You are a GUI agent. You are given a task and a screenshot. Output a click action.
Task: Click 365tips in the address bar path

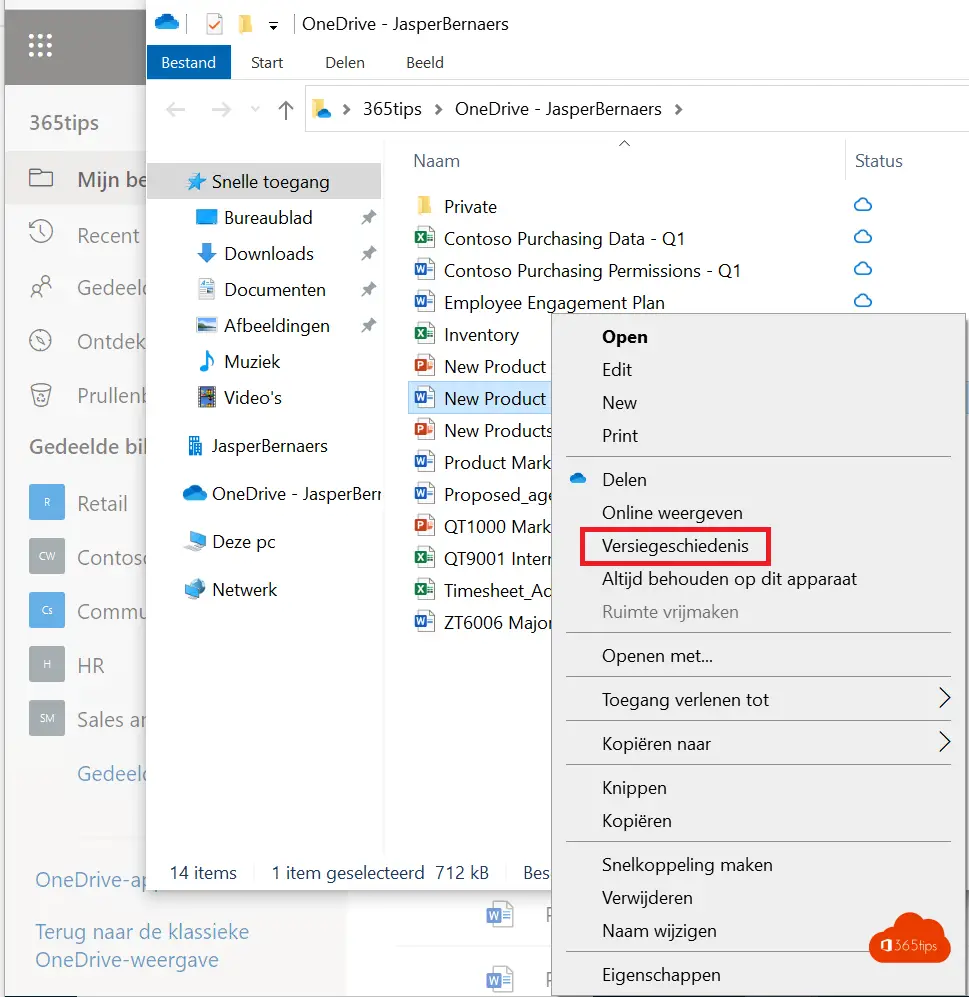[x=392, y=109]
